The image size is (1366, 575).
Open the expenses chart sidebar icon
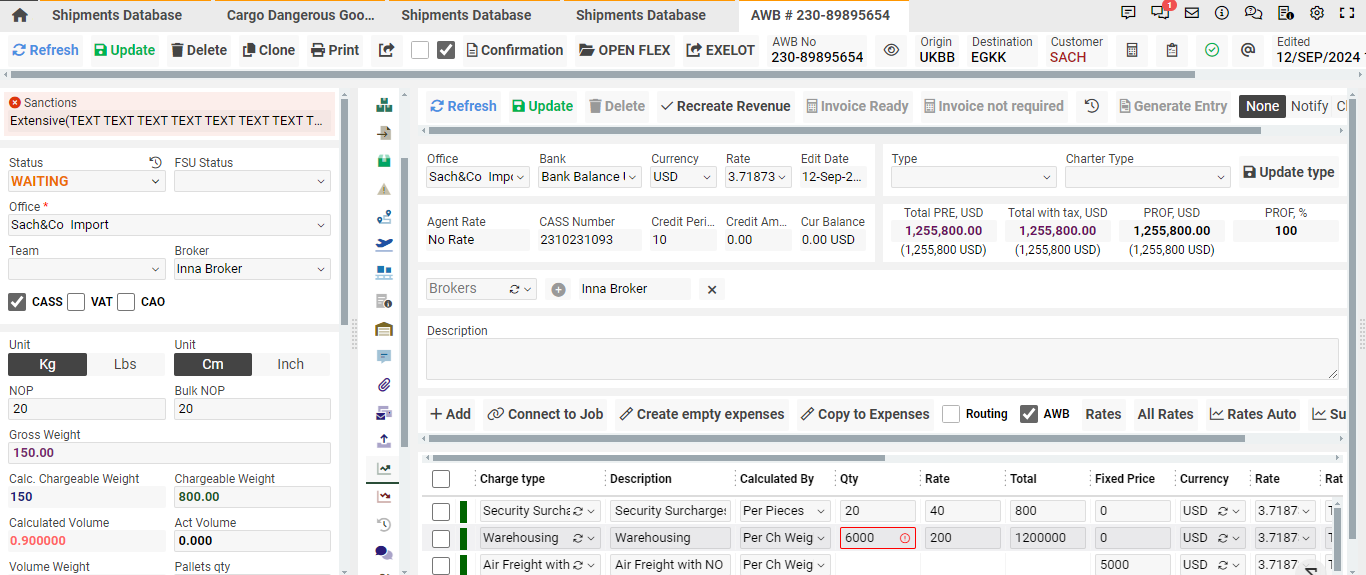click(x=384, y=496)
